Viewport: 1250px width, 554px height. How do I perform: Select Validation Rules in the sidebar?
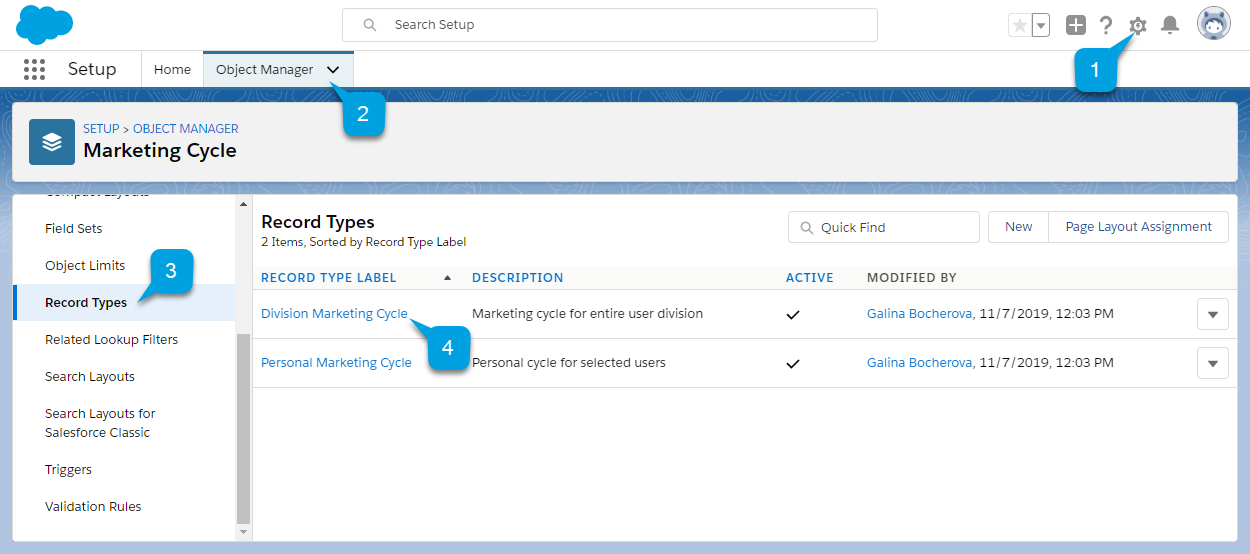tap(93, 507)
